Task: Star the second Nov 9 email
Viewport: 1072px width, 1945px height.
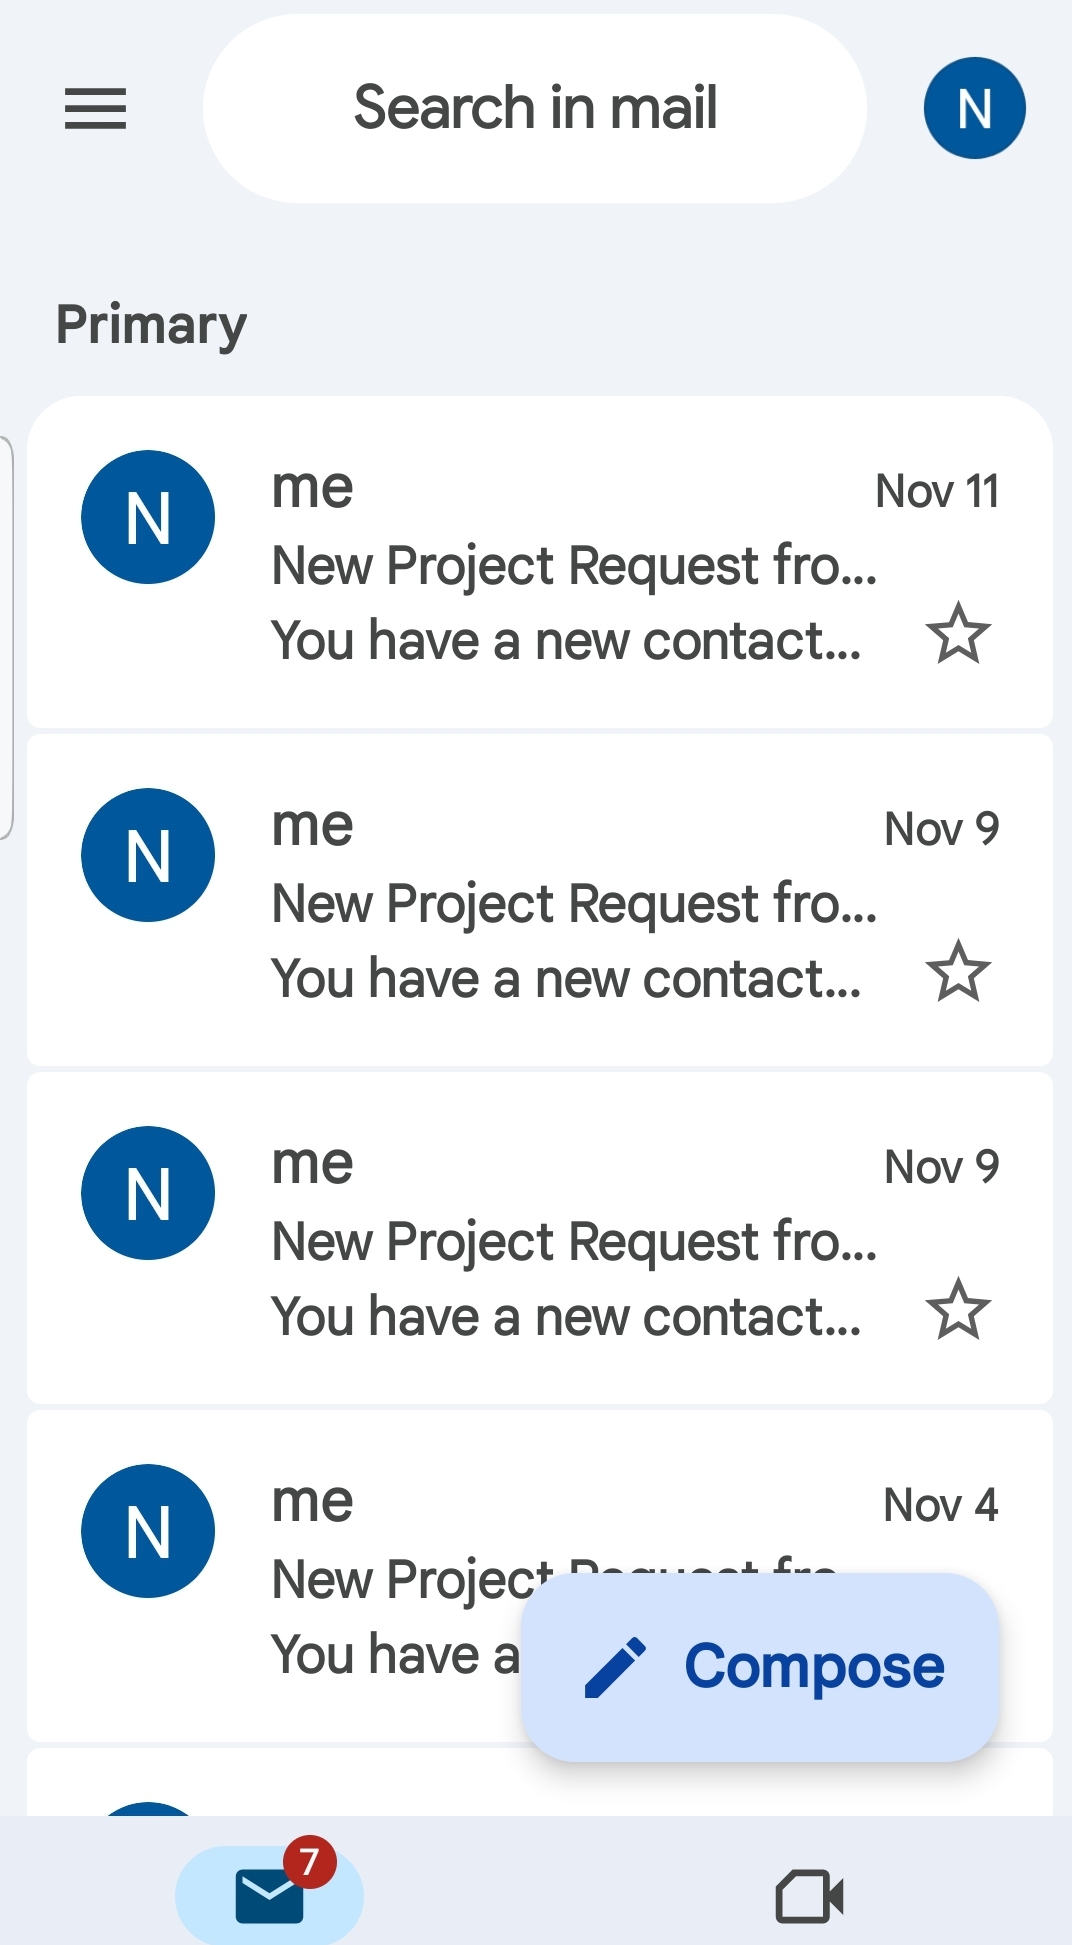Action: coord(958,1309)
